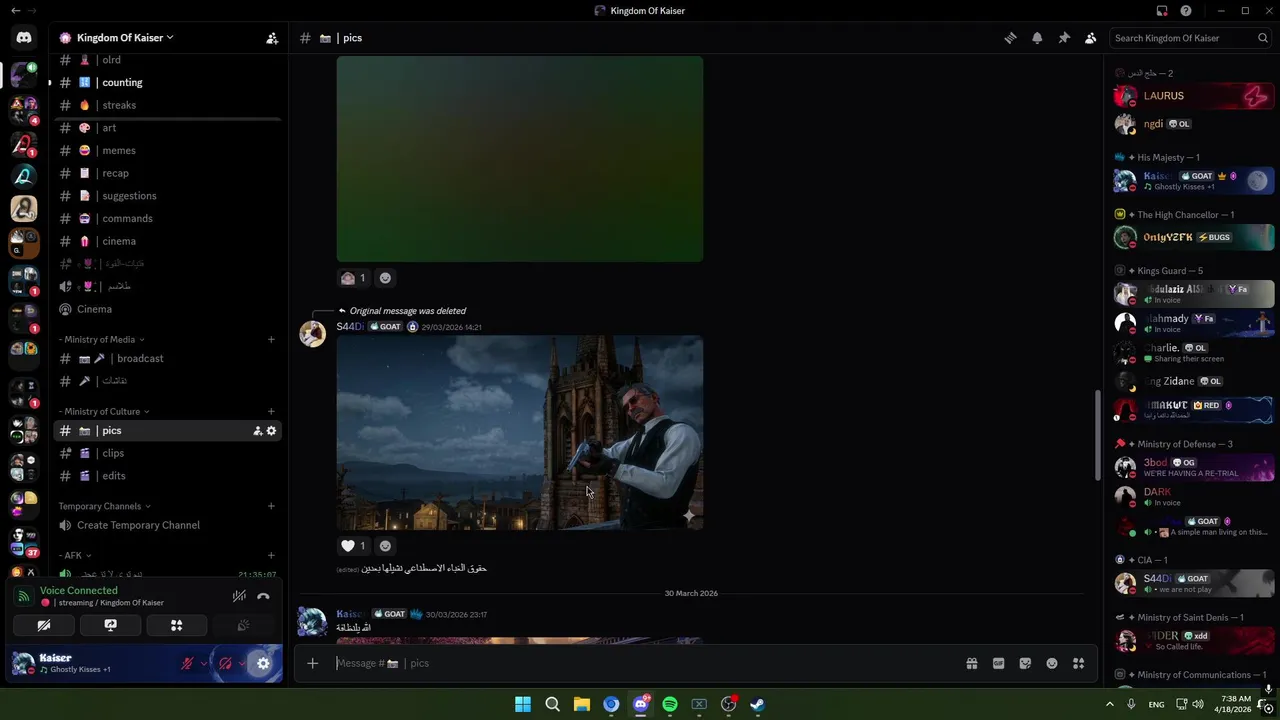
Task: Toggle noise suppression icon in voice panel
Action: point(239,596)
